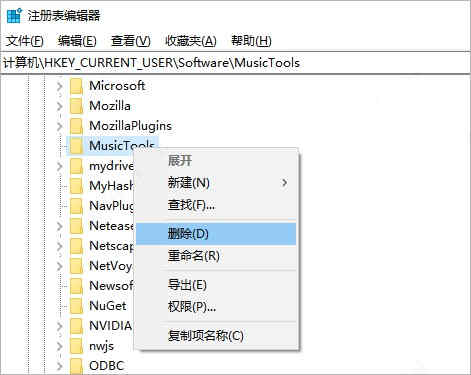Click the registry path address bar
The height and width of the screenshot is (375, 471).
click(x=235, y=63)
